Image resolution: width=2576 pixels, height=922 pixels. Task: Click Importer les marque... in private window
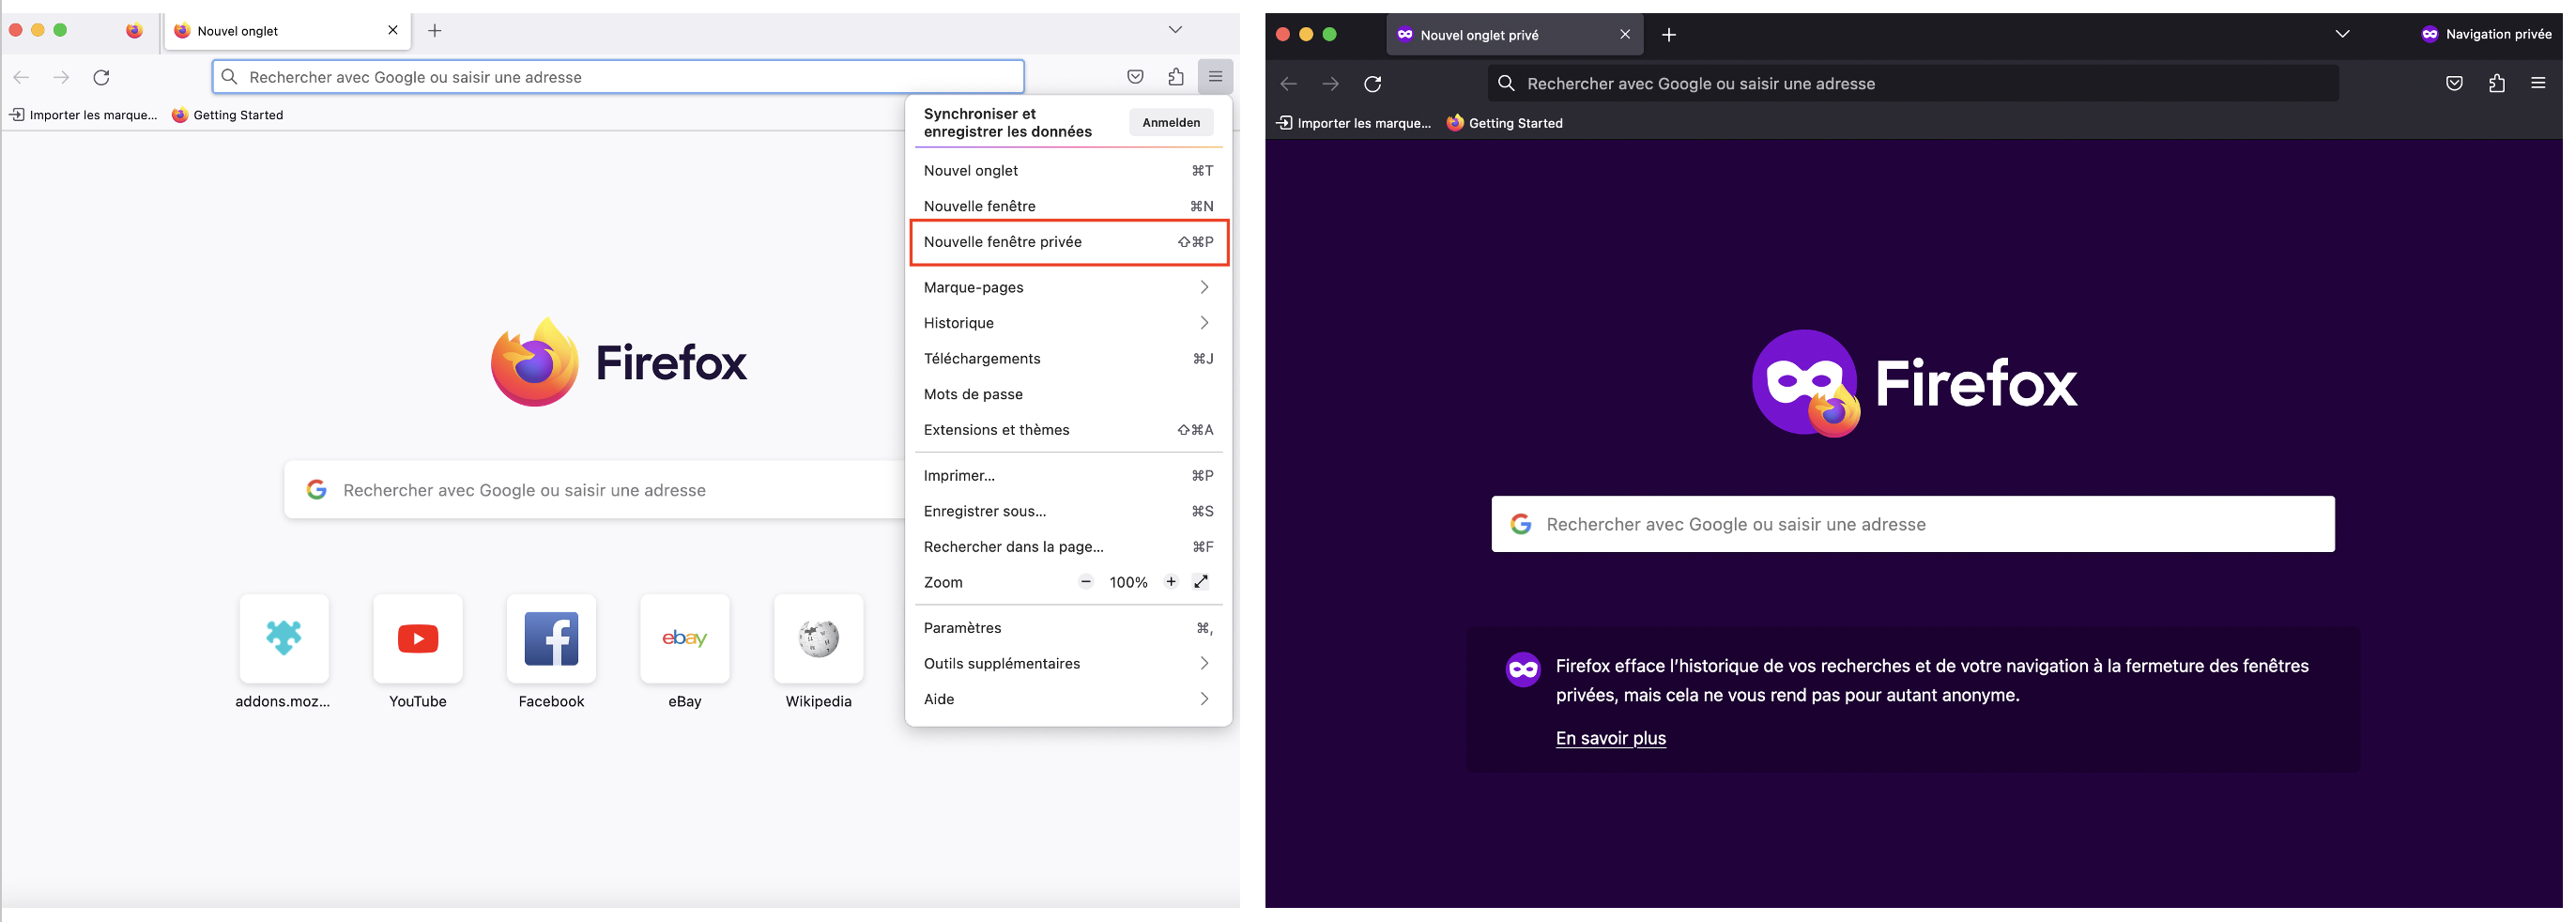tap(1354, 123)
